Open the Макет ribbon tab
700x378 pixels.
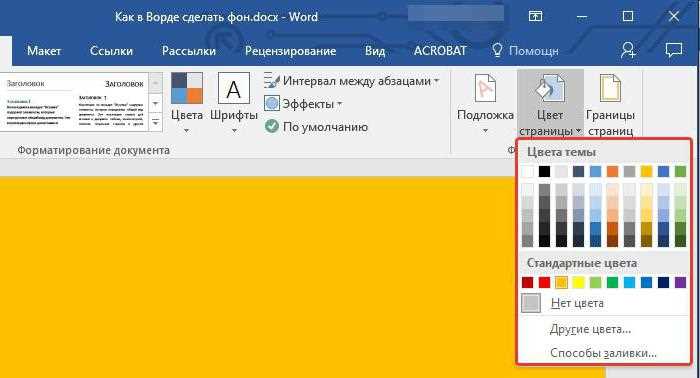(44, 51)
